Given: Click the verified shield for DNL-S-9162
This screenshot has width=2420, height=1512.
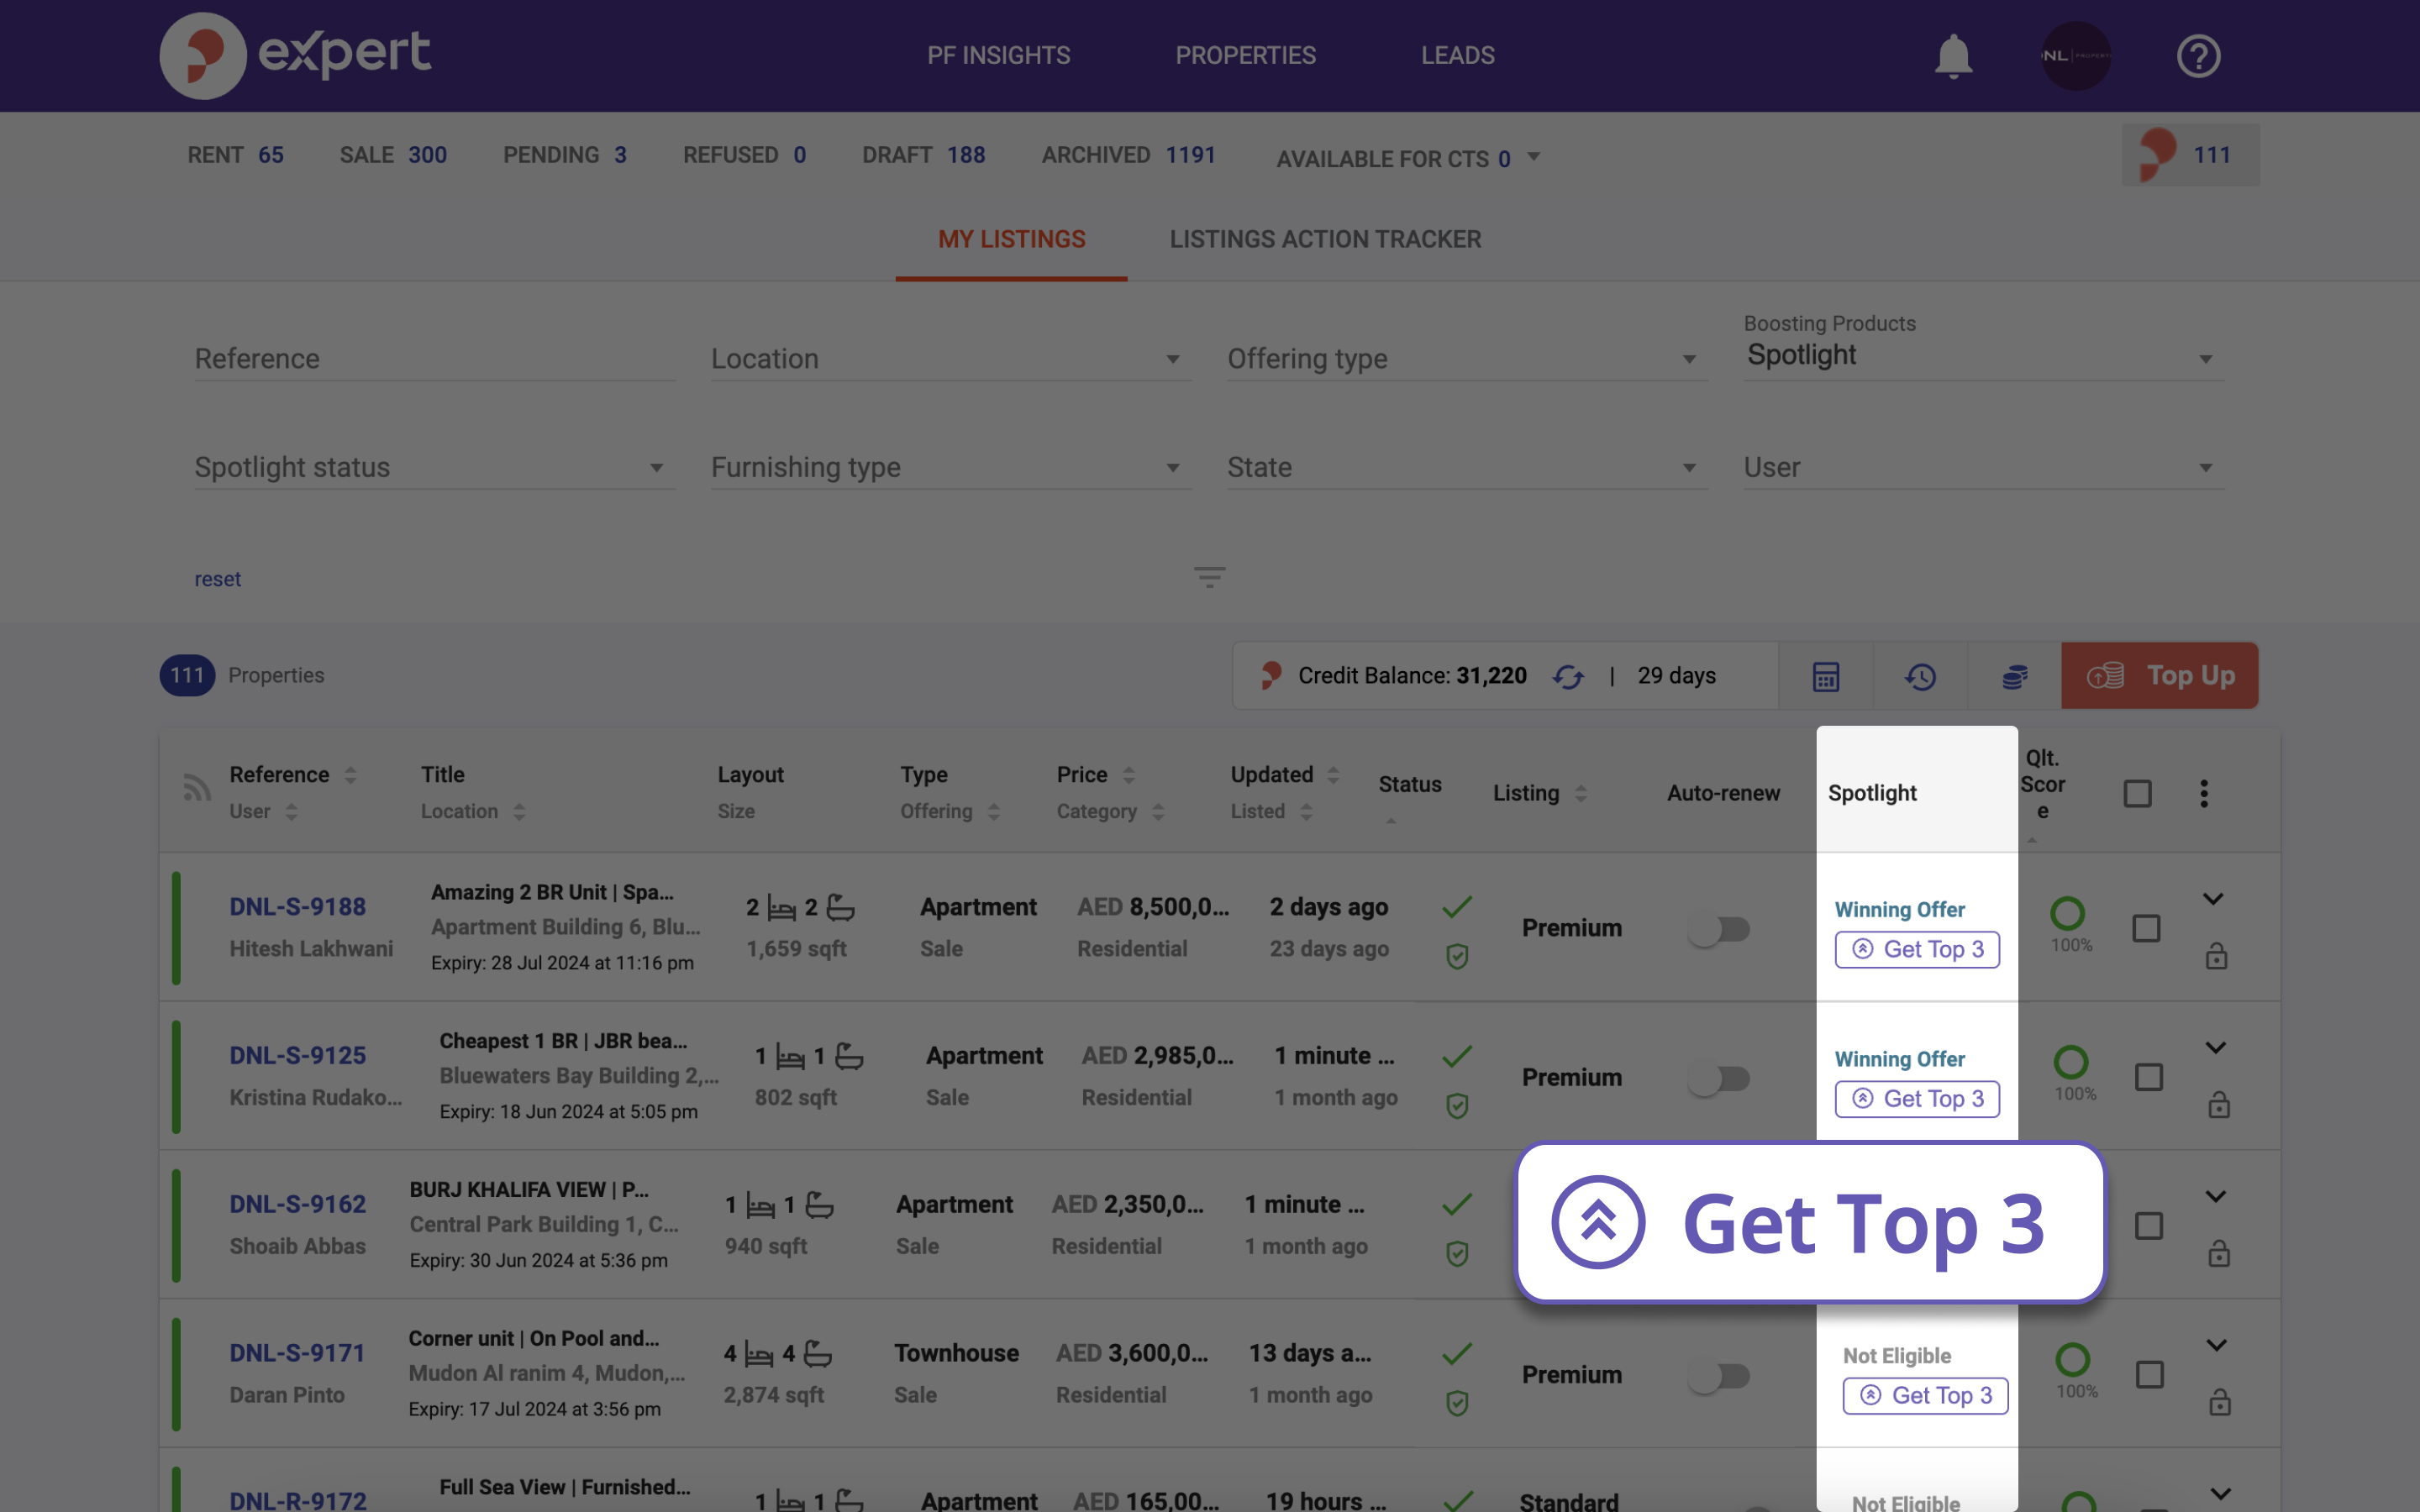Looking at the screenshot, I should [x=1457, y=1254].
